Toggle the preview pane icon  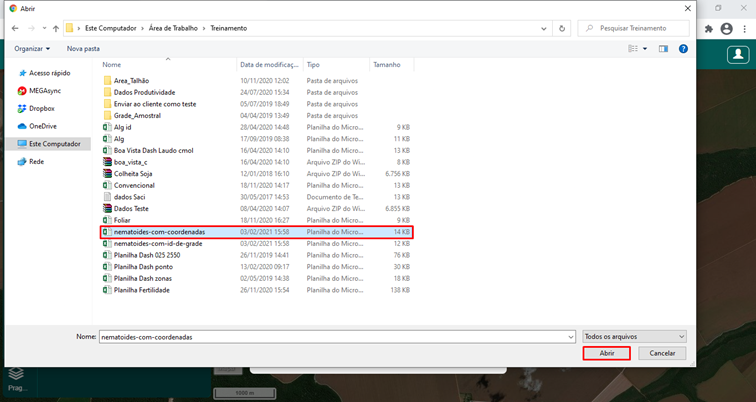(663, 49)
